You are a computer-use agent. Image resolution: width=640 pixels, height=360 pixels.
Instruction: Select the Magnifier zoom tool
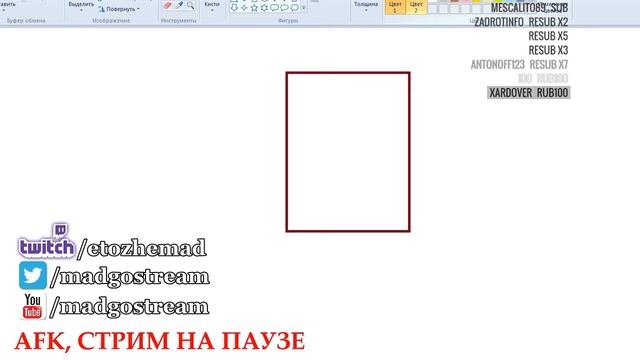pos(191,5)
